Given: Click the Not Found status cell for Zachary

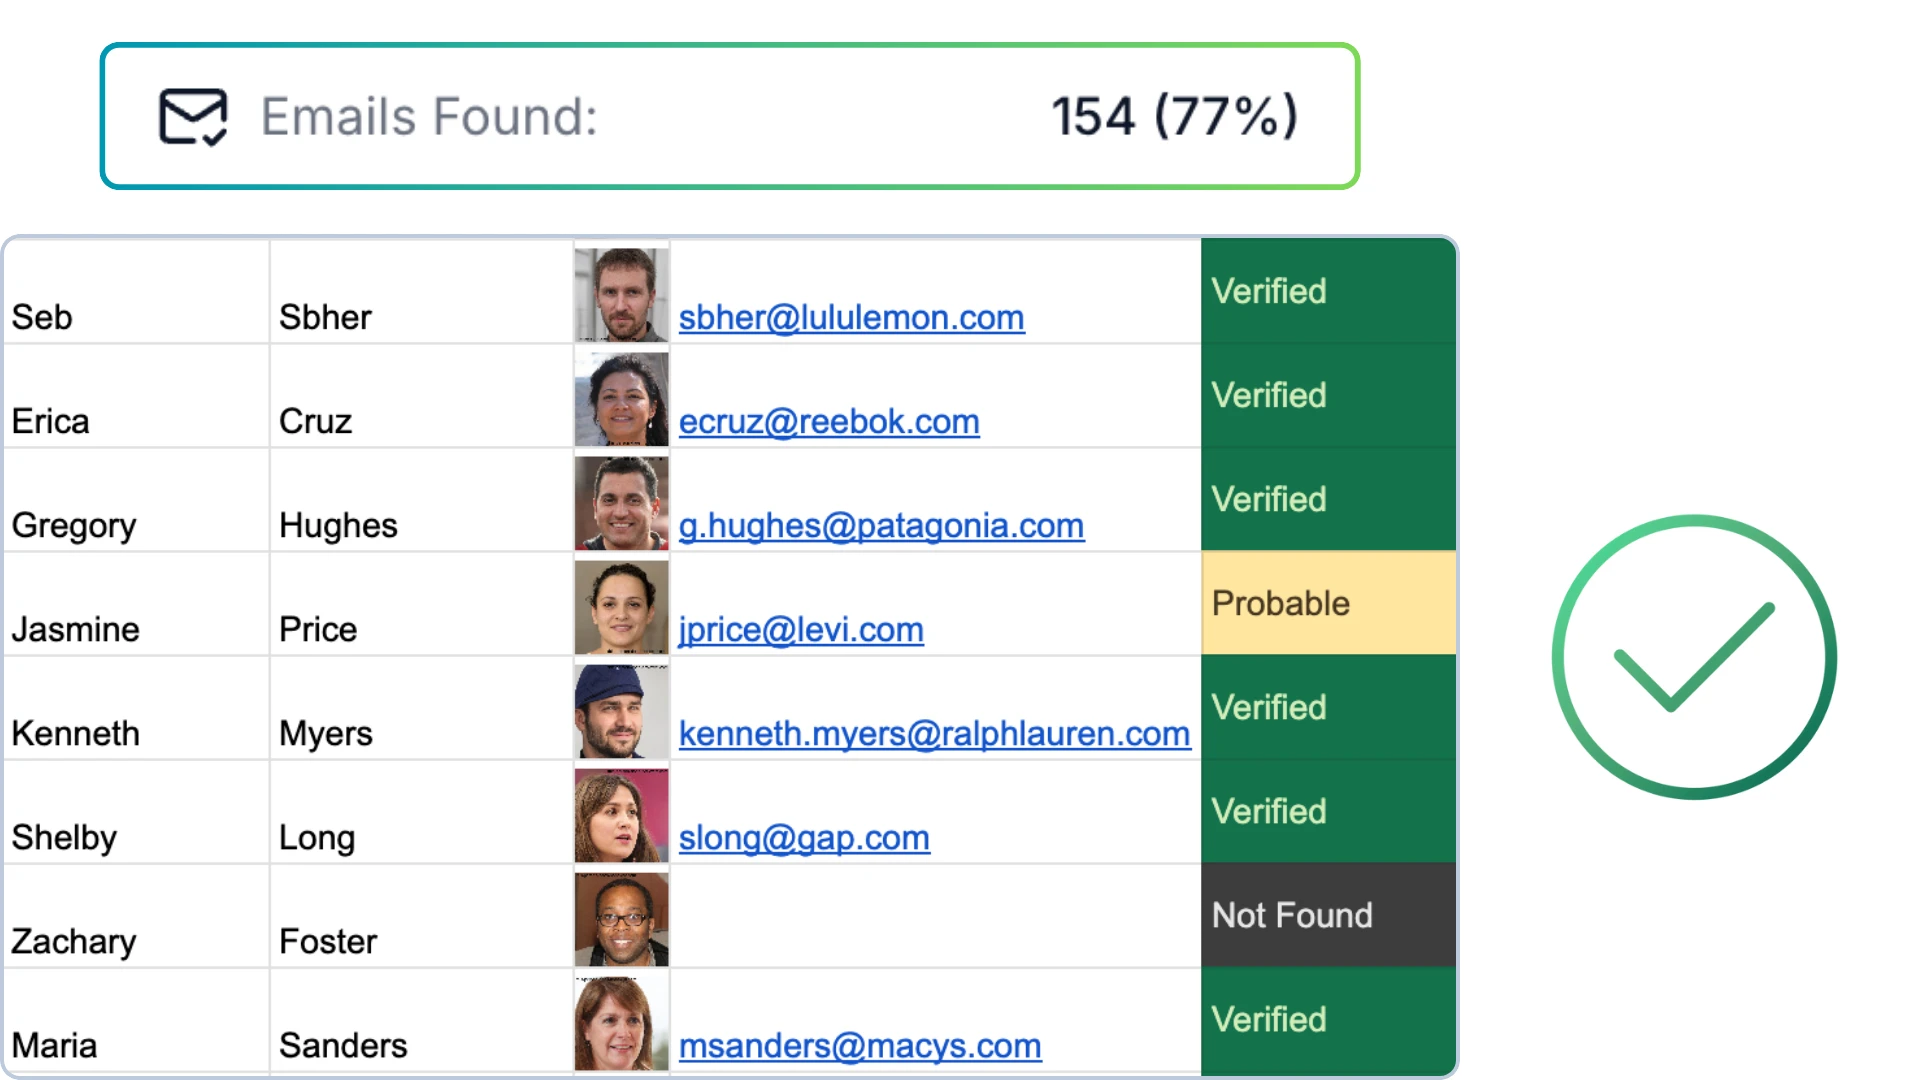Looking at the screenshot, I should pyautogui.click(x=1328, y=915).
